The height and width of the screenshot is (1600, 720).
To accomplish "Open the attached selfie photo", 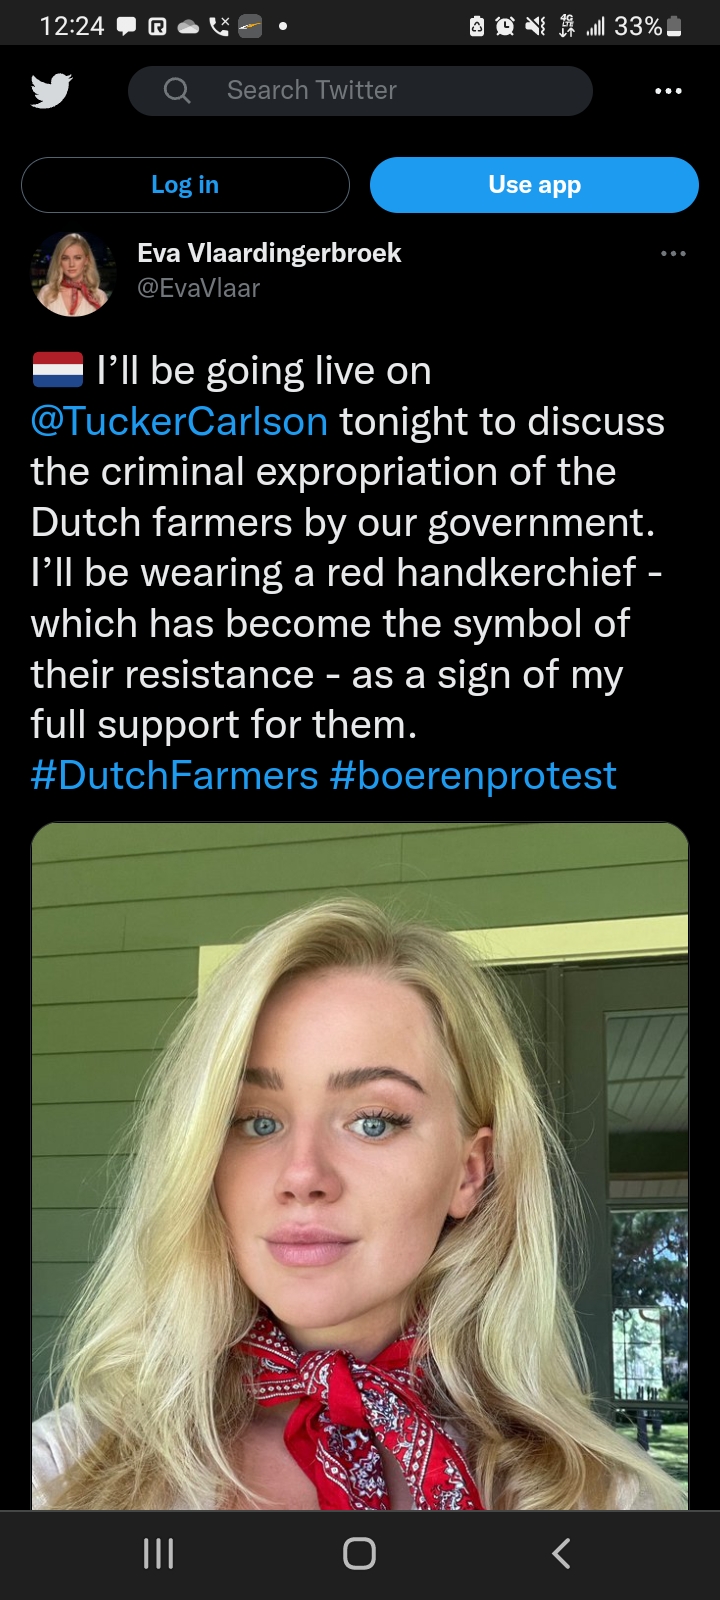I will coord(360,1166).
